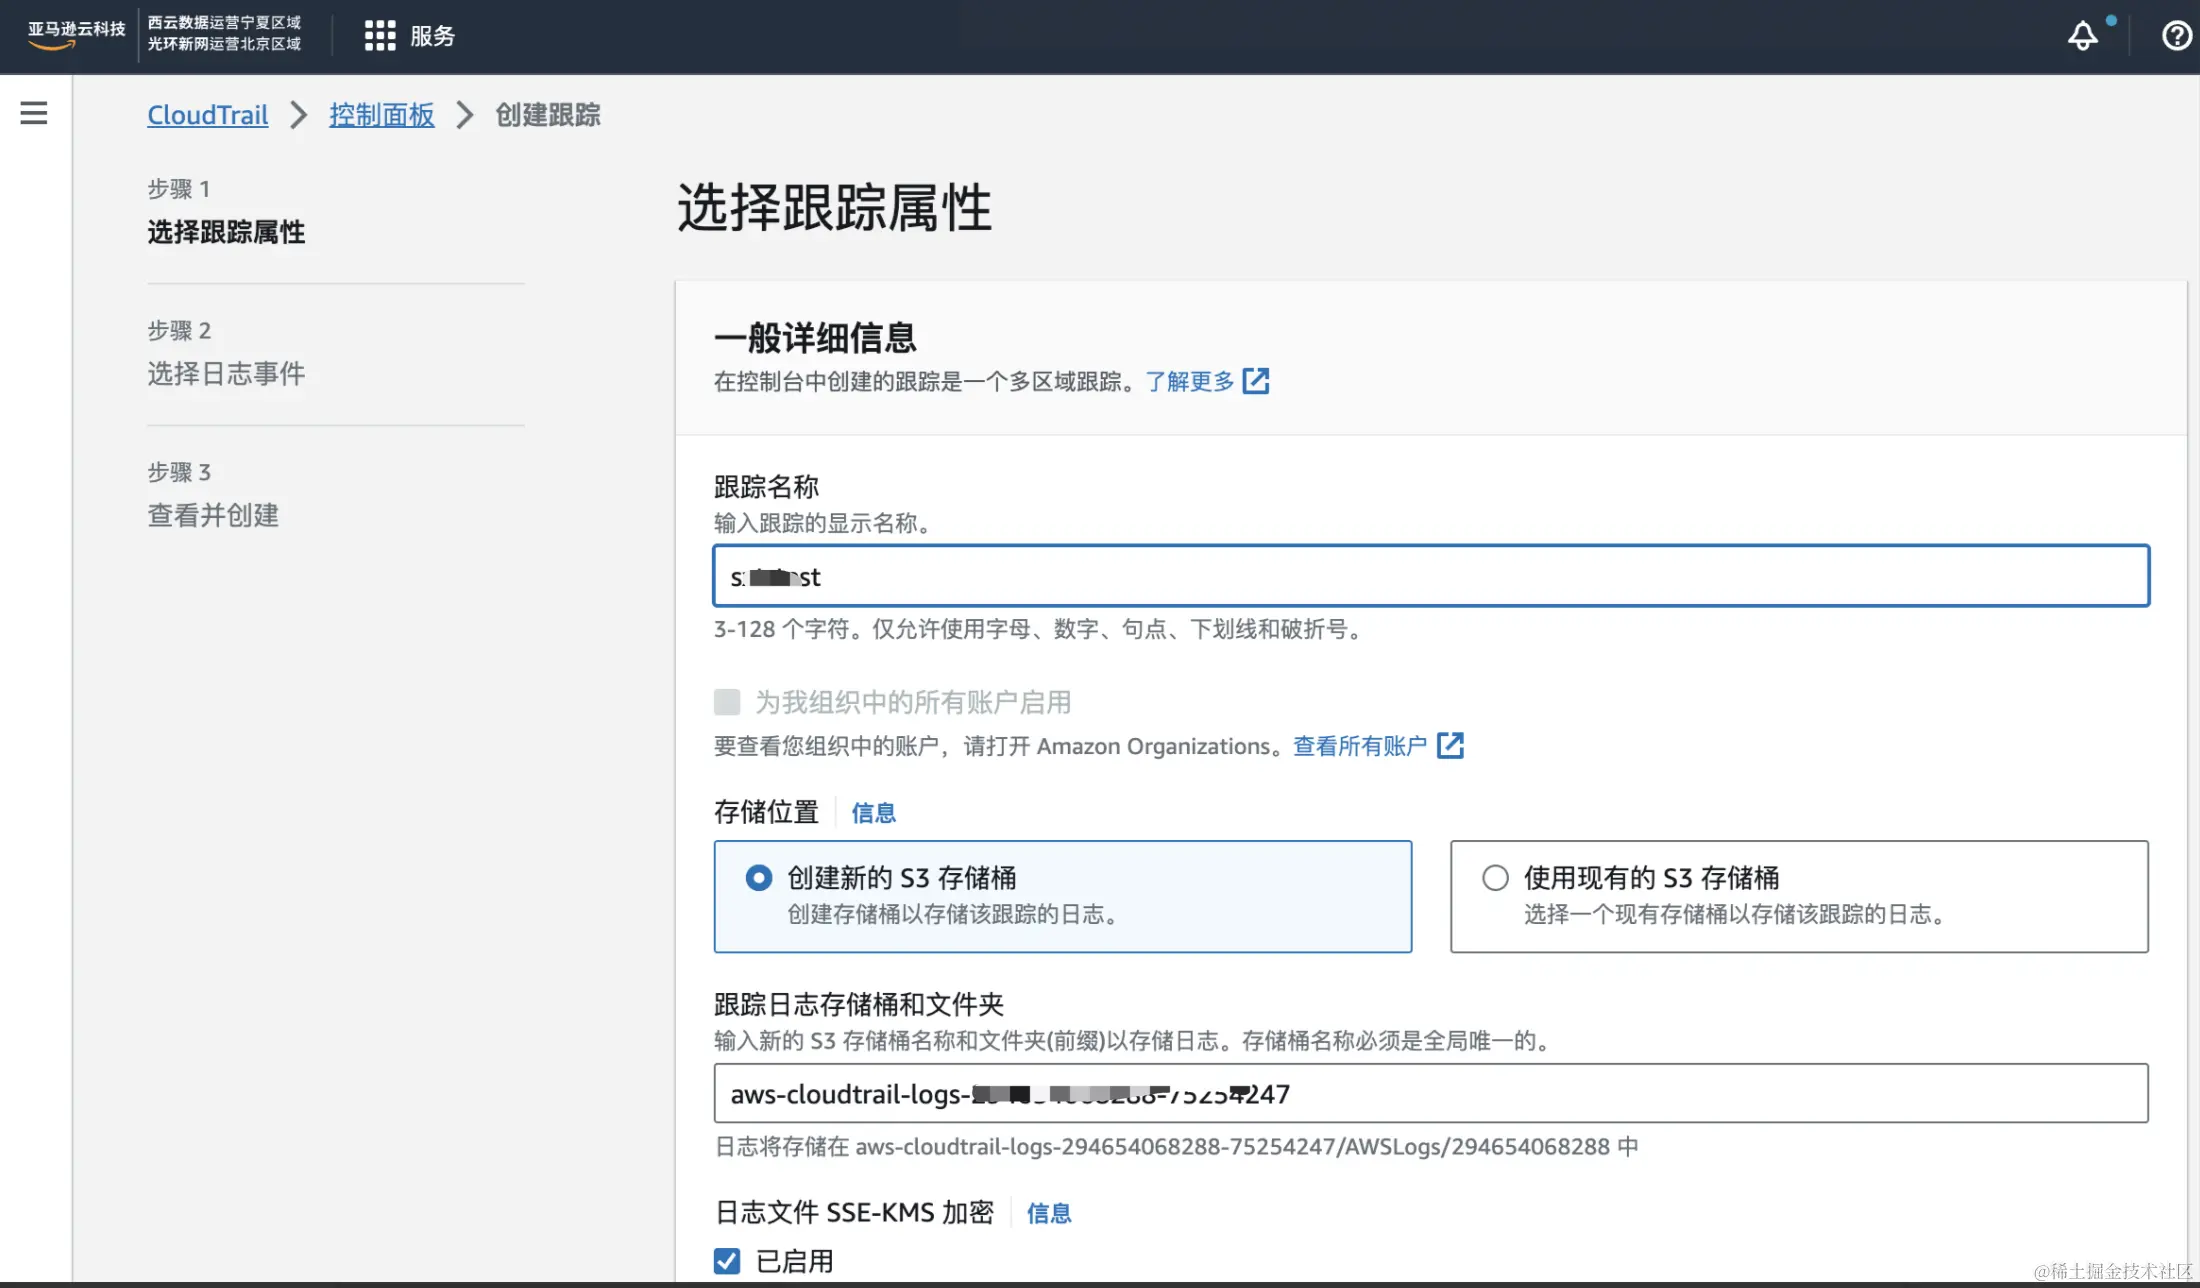
Task: Click the S3 bucket name input field
Action: click(x=1430, y=1093)
